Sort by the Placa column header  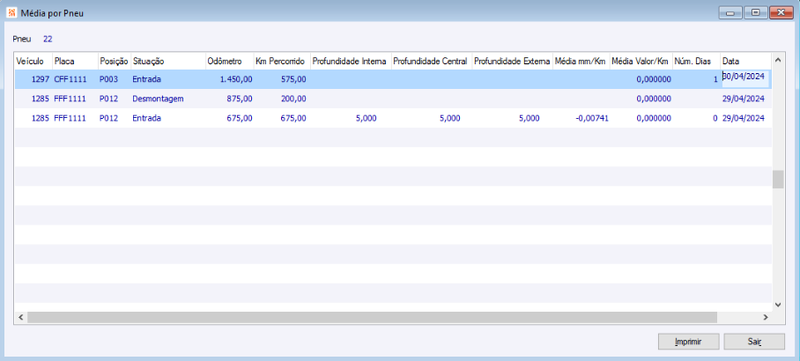pyautogui.click(x=75, y=61)
